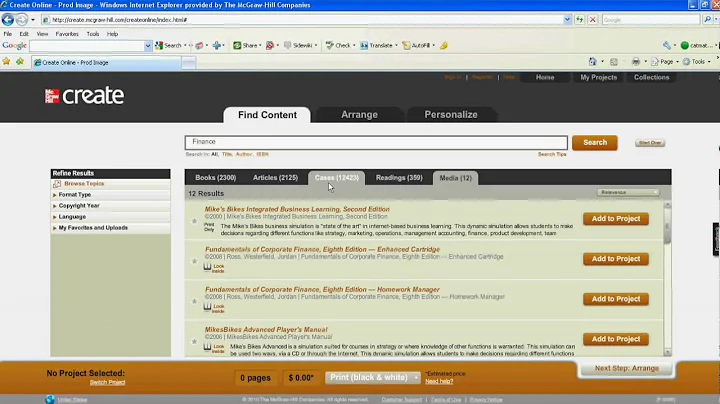The image size is (720, 404).
Task: Click the RSS feeds icon in command bar
Action: point(613,62)
